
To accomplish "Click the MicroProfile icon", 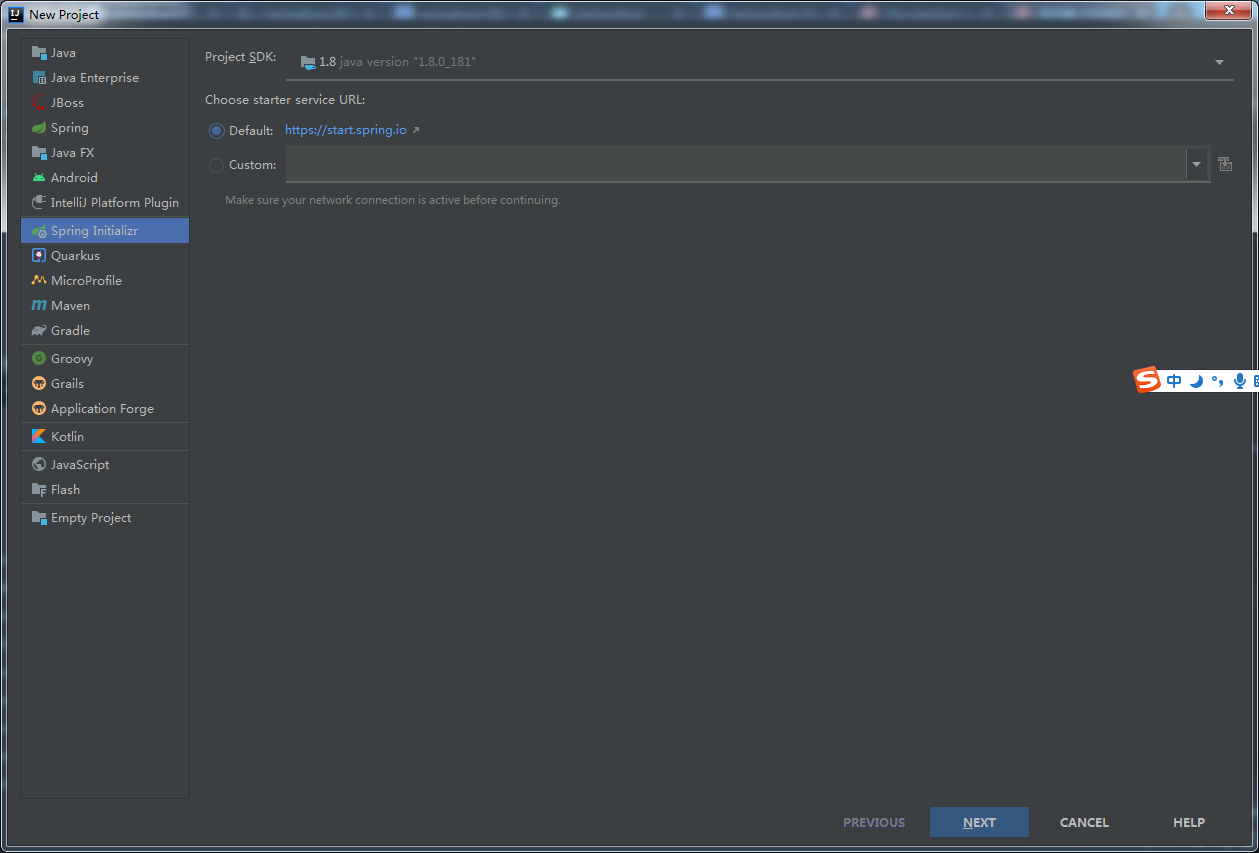I will pyautogui.click(x=39, y=281).
